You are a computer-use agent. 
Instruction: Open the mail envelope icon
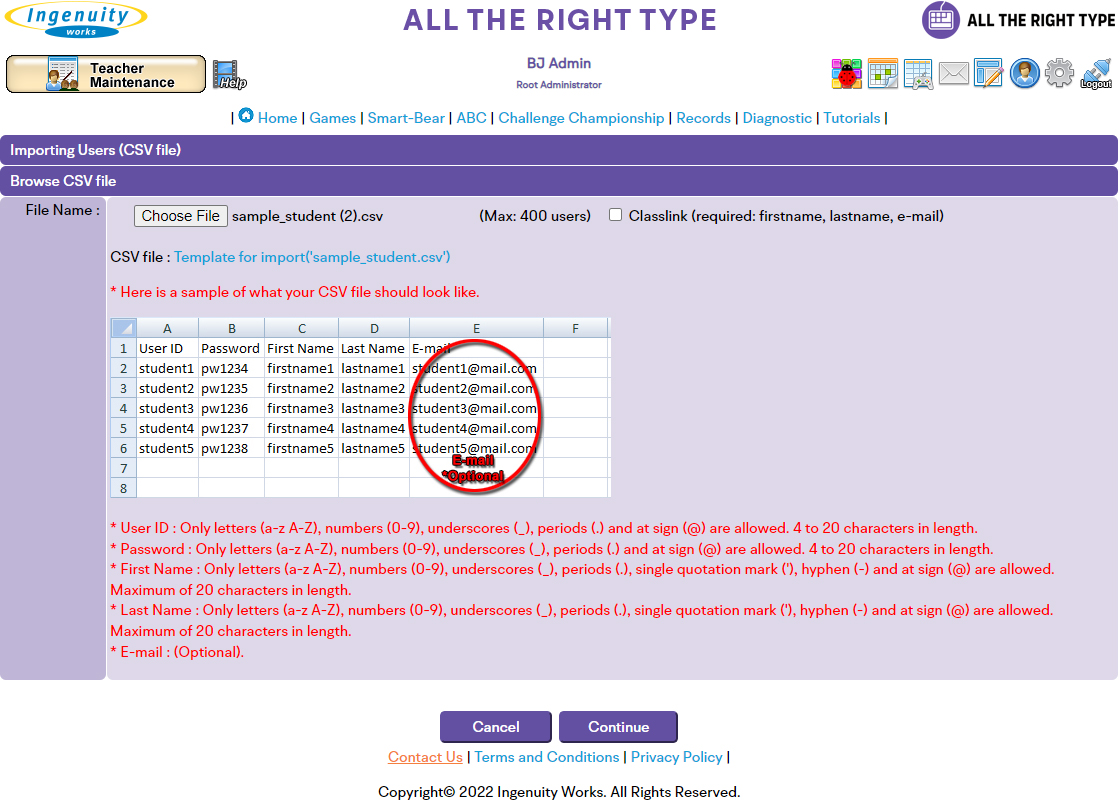point(953,73)
